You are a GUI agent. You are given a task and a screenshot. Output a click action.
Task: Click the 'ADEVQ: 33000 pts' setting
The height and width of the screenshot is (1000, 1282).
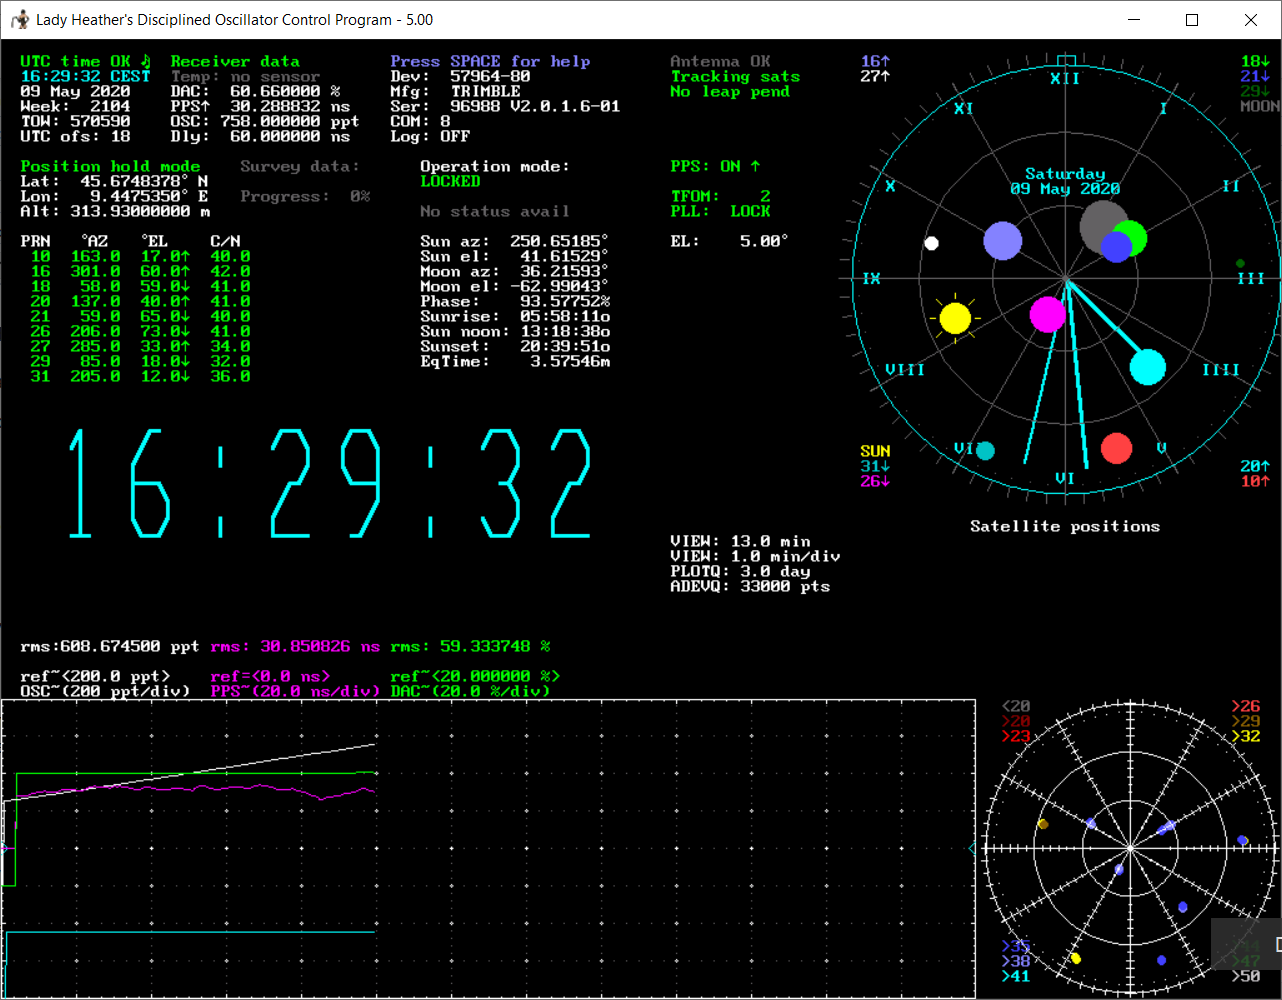750,587
